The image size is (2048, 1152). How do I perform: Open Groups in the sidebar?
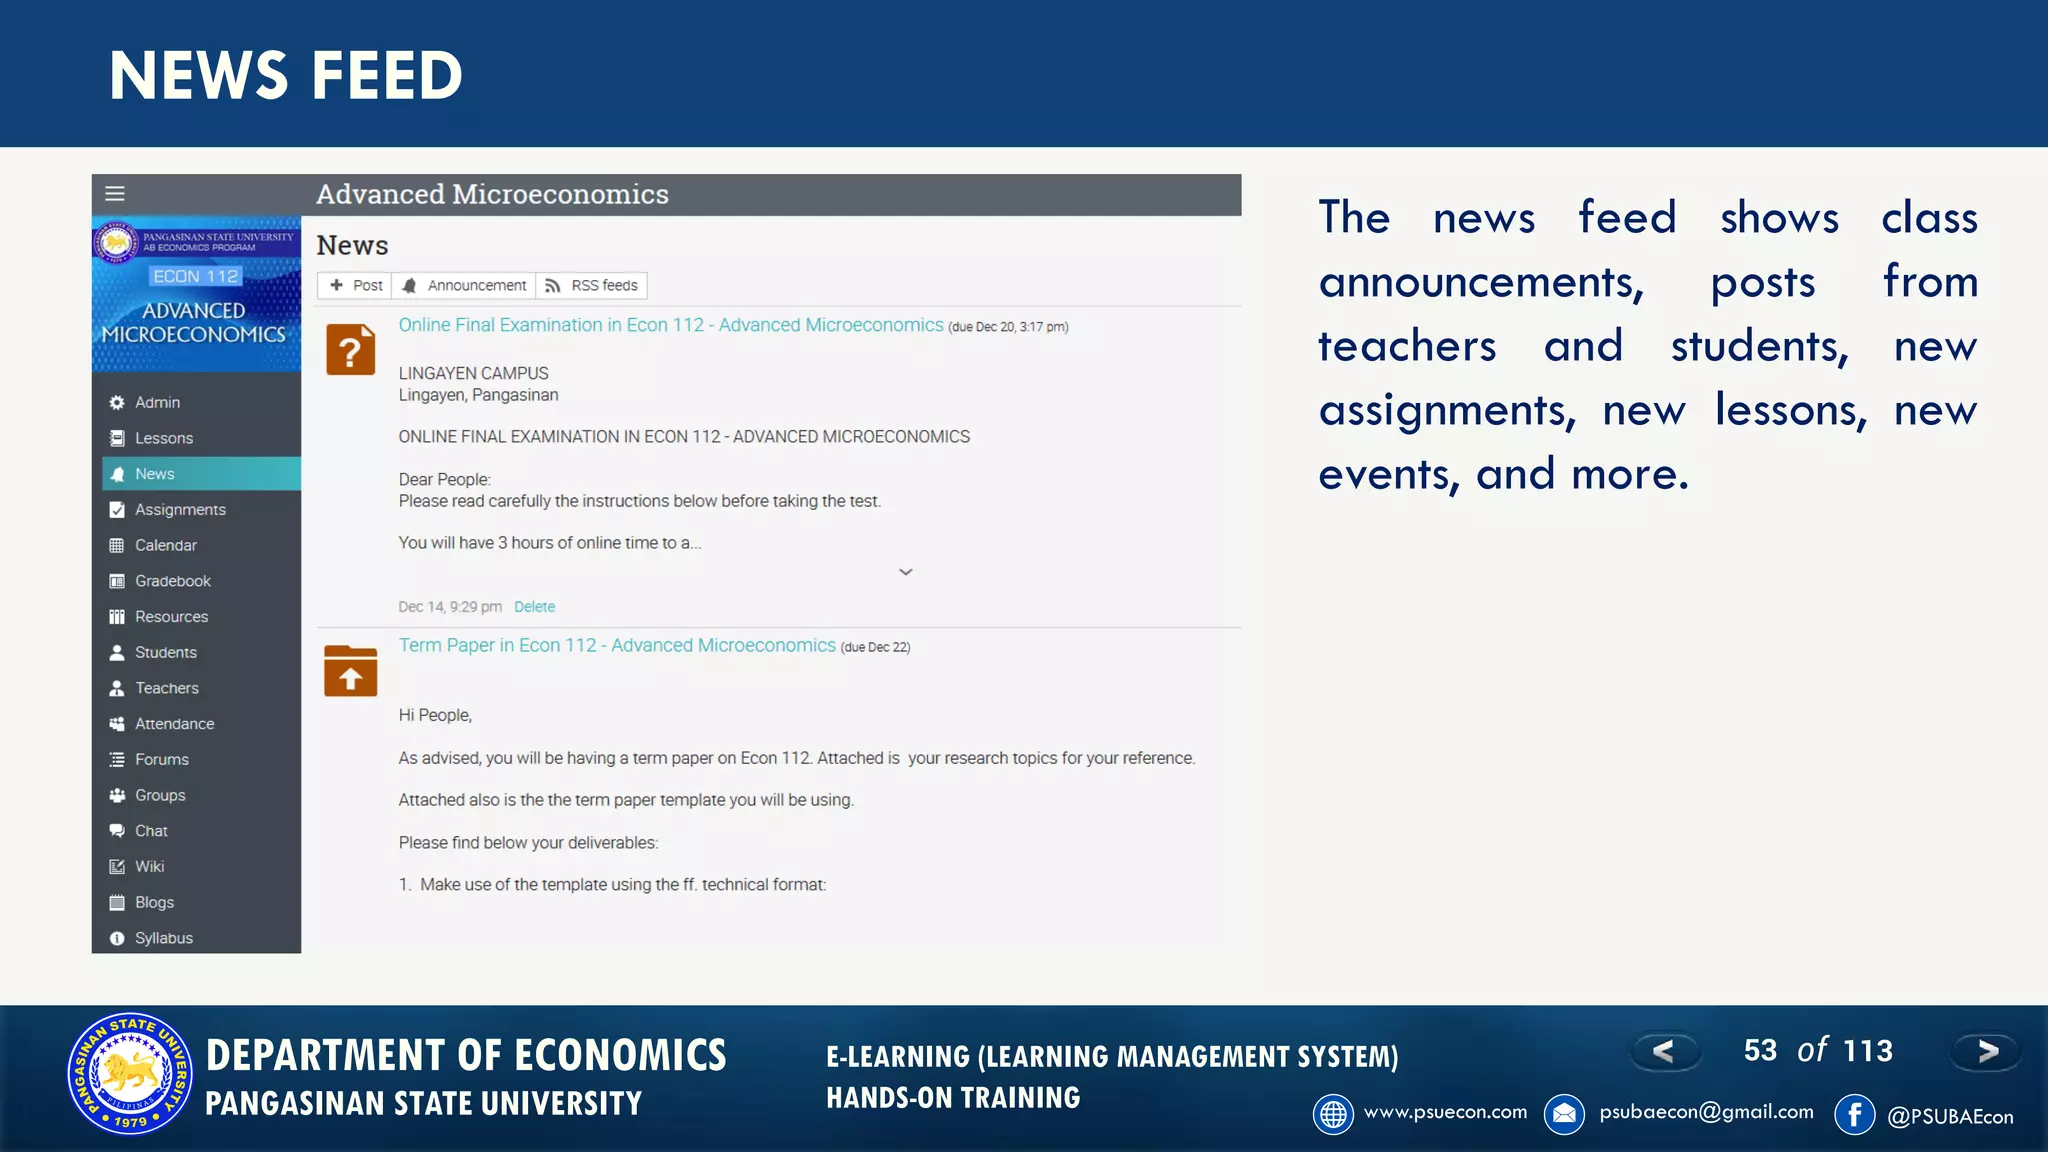[201, 795]
